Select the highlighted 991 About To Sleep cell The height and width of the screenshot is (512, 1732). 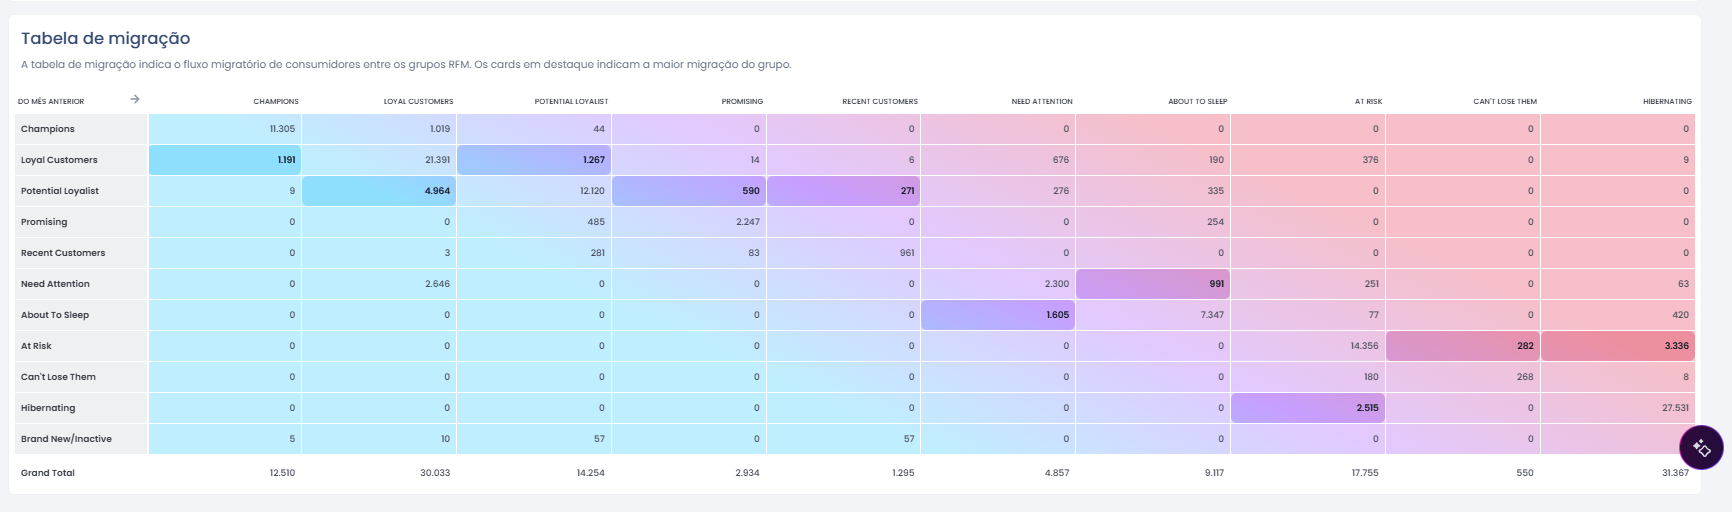1153,284
